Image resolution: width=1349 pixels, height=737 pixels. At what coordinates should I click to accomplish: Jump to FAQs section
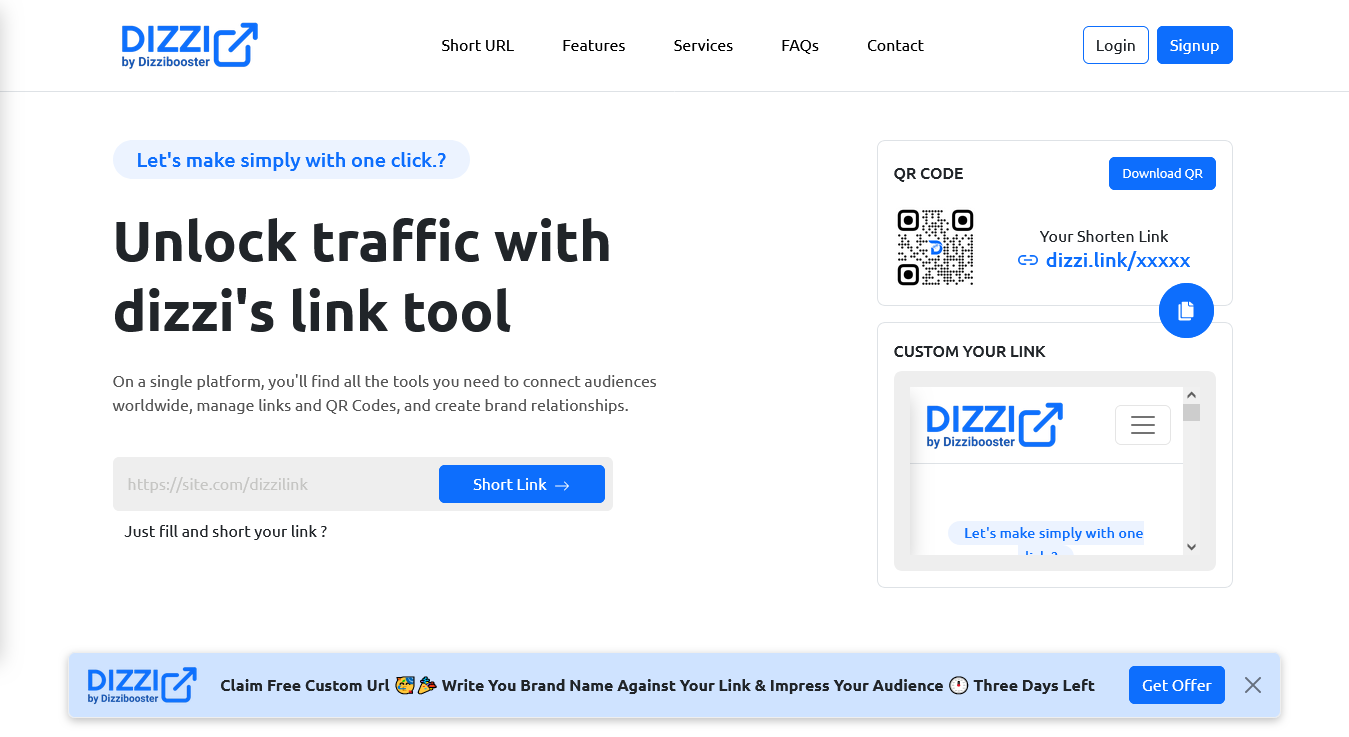[x=800, y=45]
